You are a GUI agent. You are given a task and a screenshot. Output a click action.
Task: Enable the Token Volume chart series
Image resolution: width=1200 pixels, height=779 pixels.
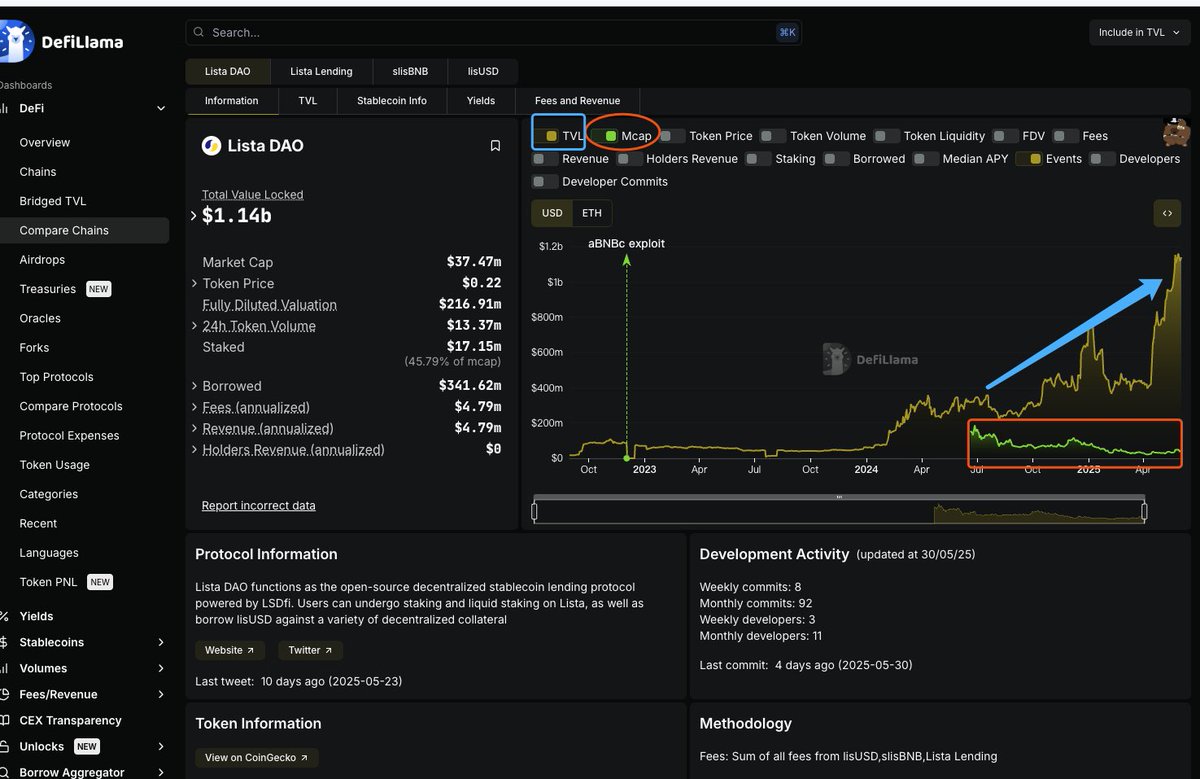[x=773, y=136]
